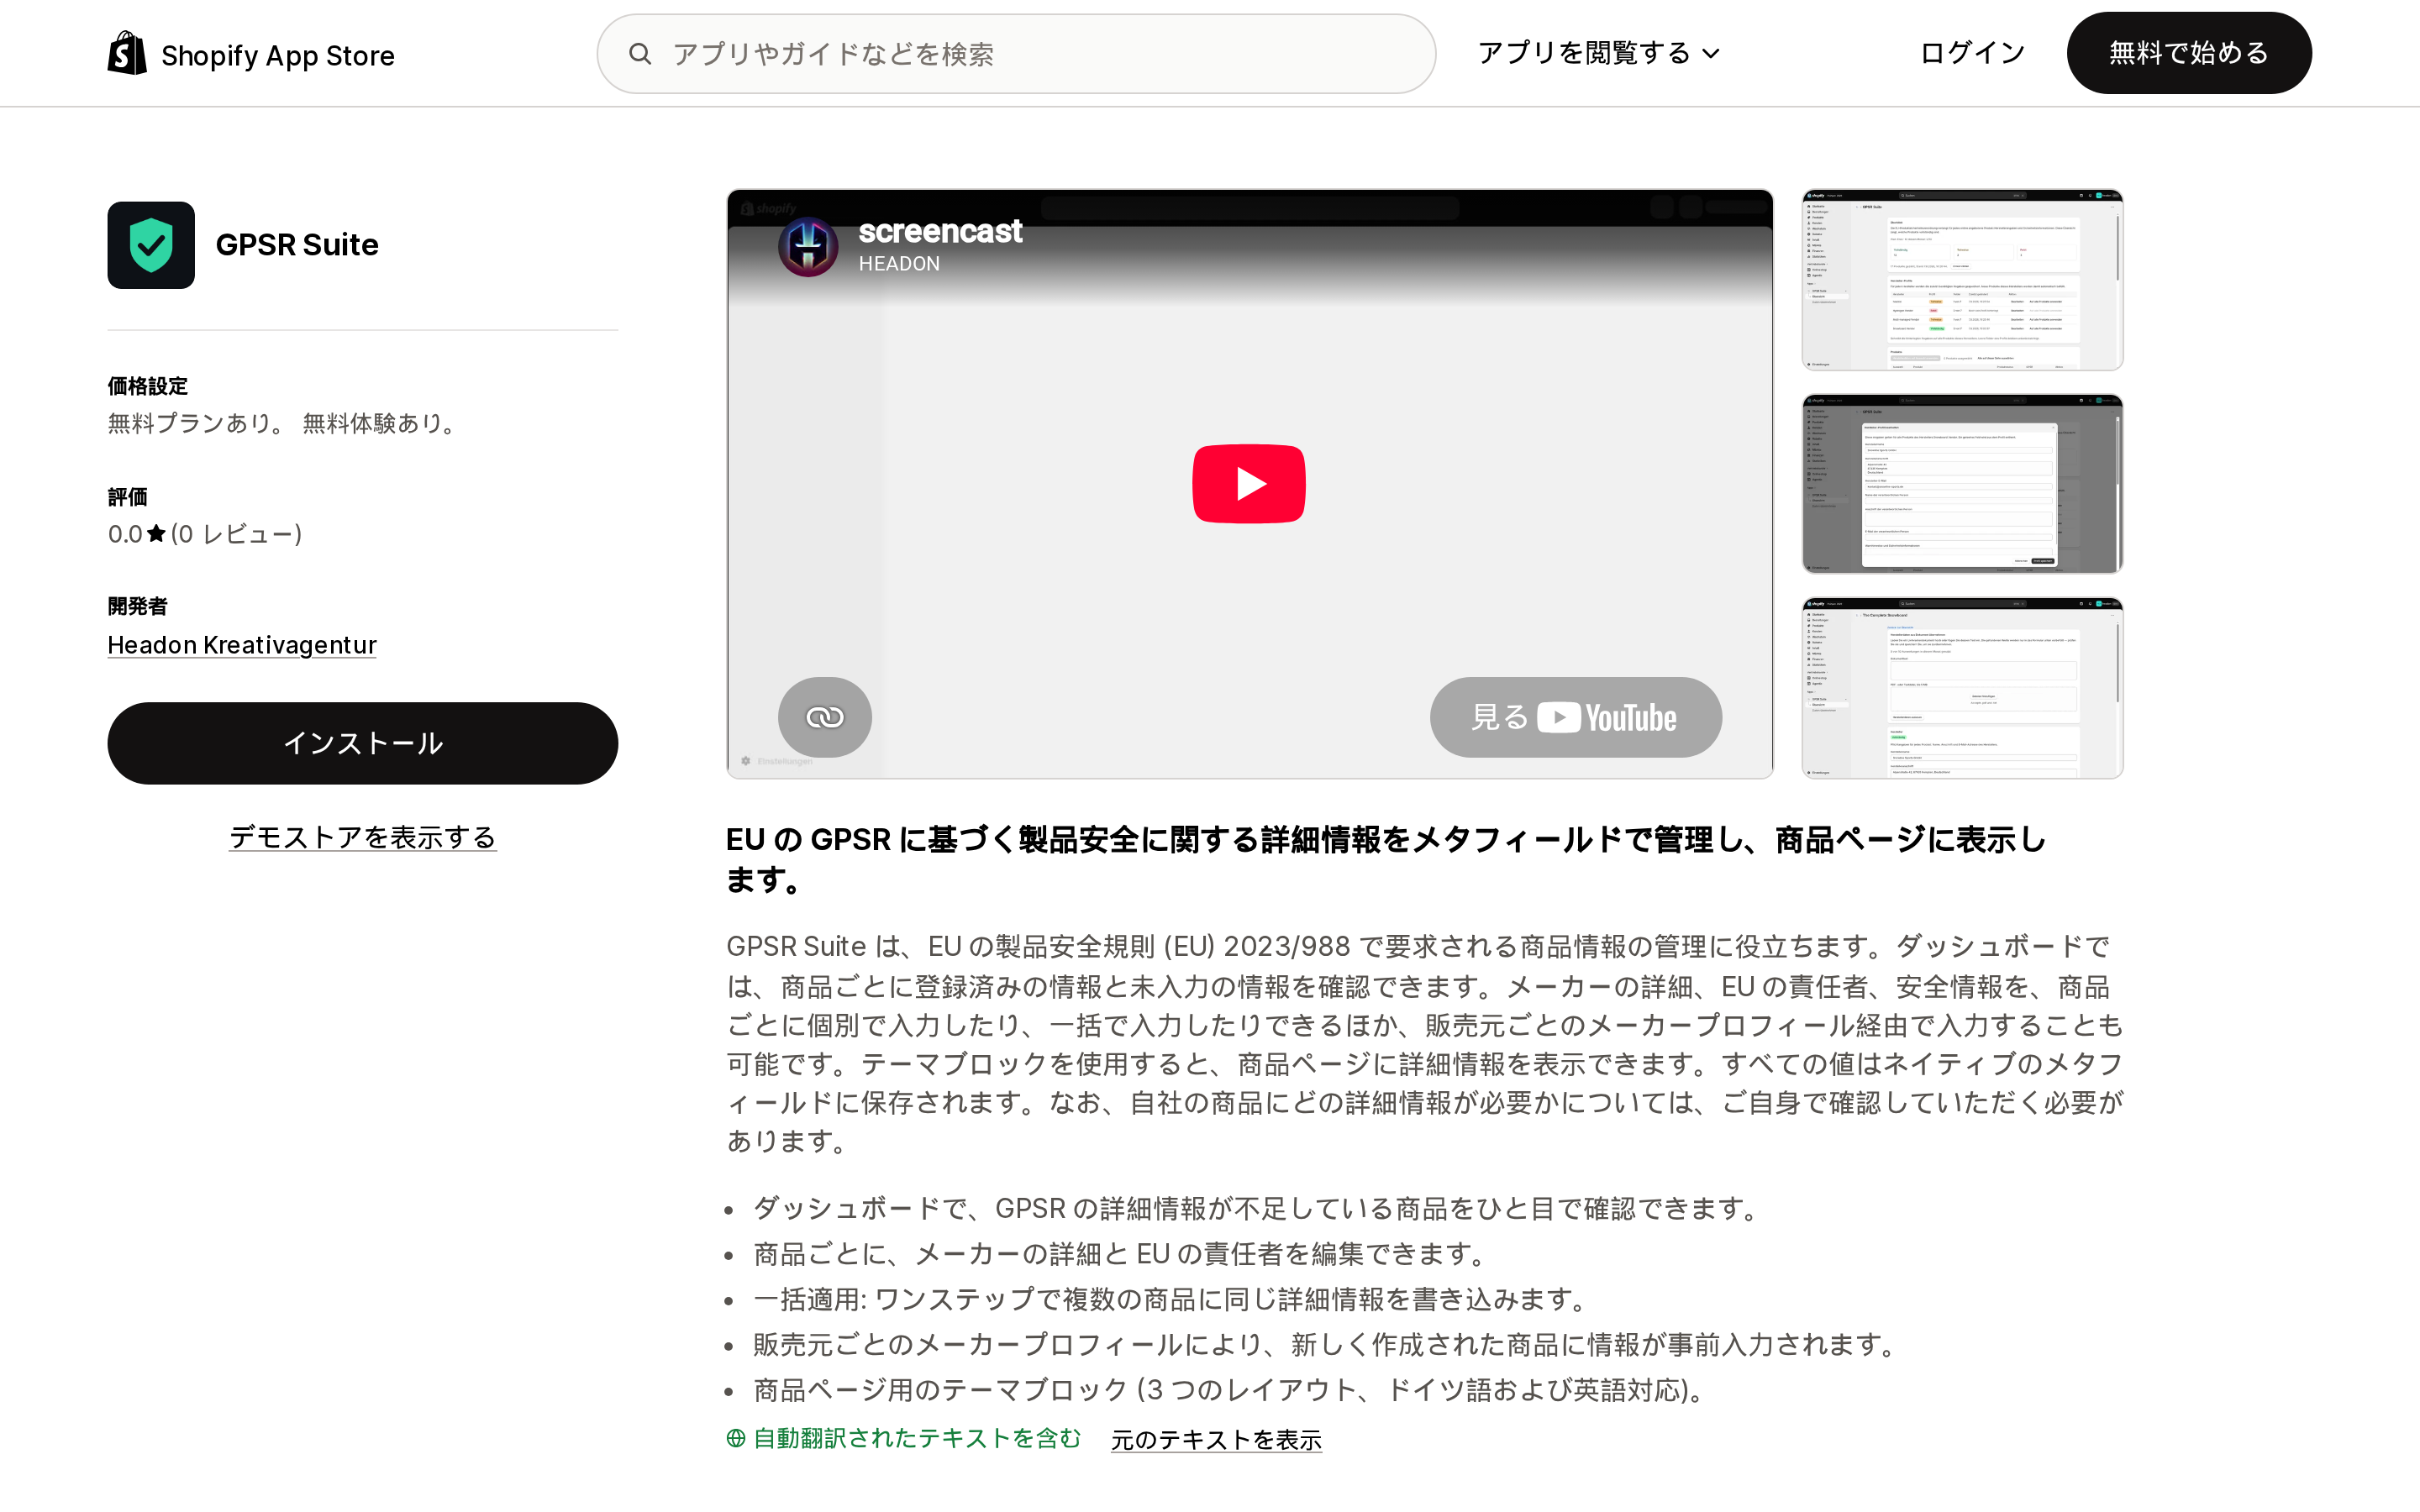Click the 無料で始める button
Viewport: 2420px width, 1512px height.
(x=2189, y=53)
